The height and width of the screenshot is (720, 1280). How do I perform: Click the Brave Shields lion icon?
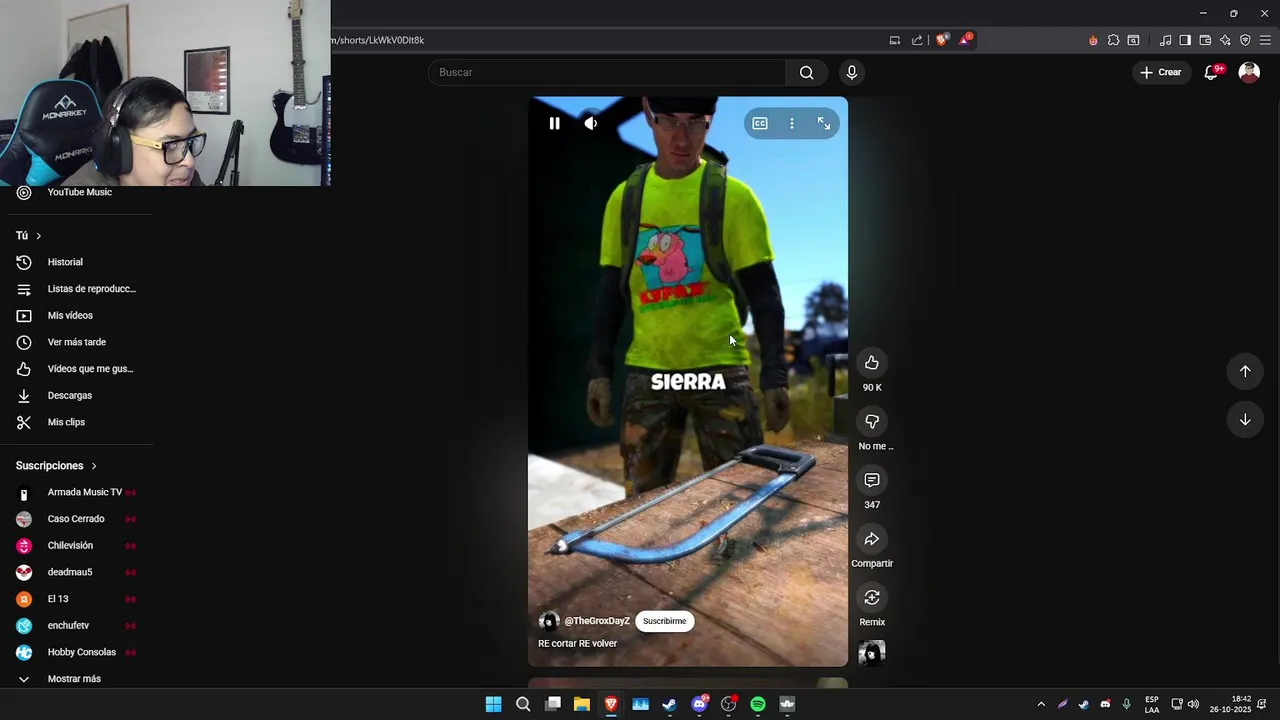942,40
